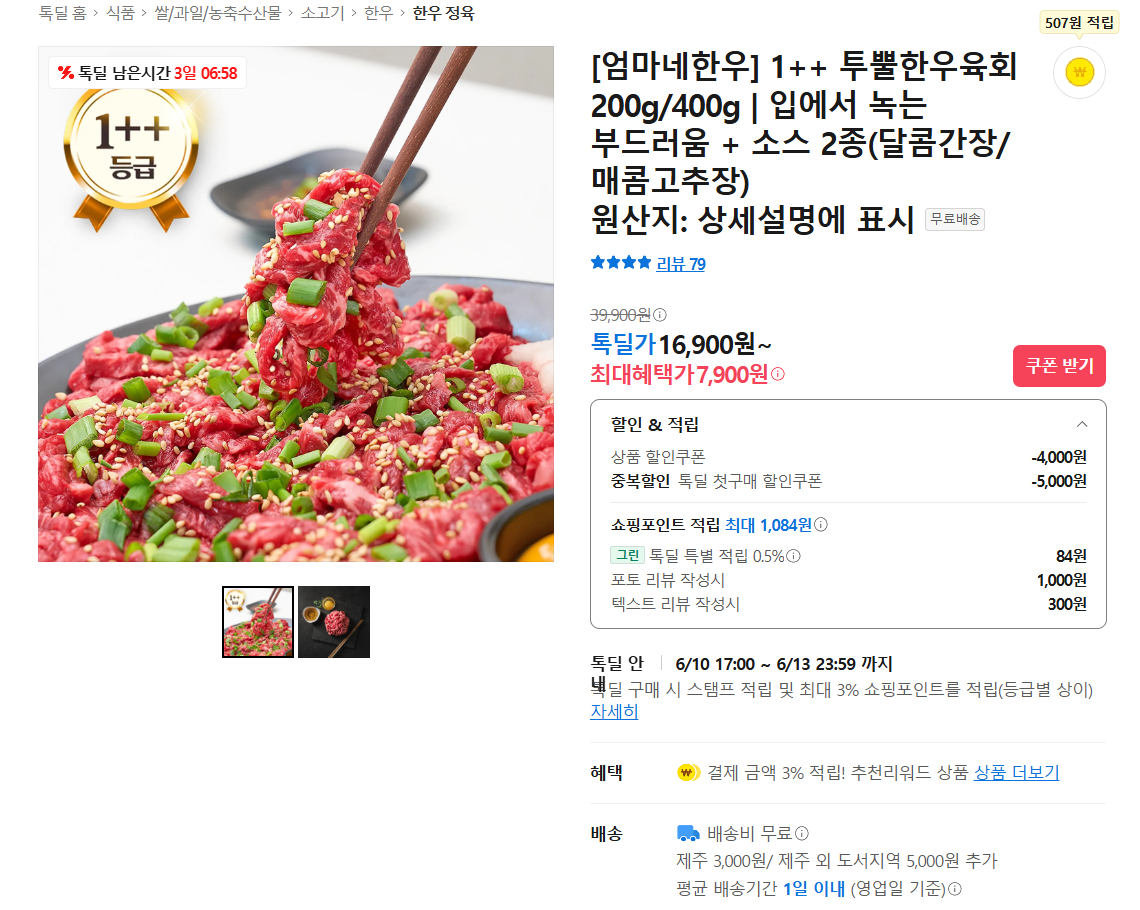Screen dimensions: 1140x910
Task: Click info icon after 평균 배송기간 영업일 기준
Action: tap(955, 888)
